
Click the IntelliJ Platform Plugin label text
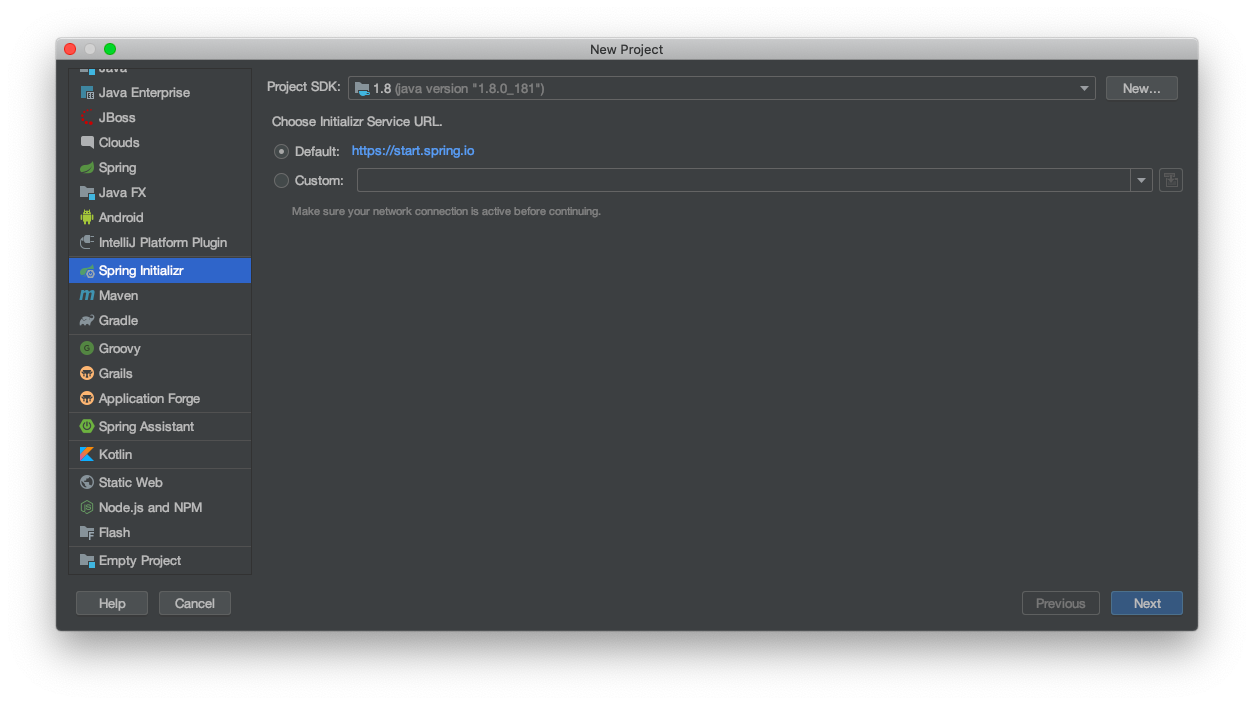[163, 243]
